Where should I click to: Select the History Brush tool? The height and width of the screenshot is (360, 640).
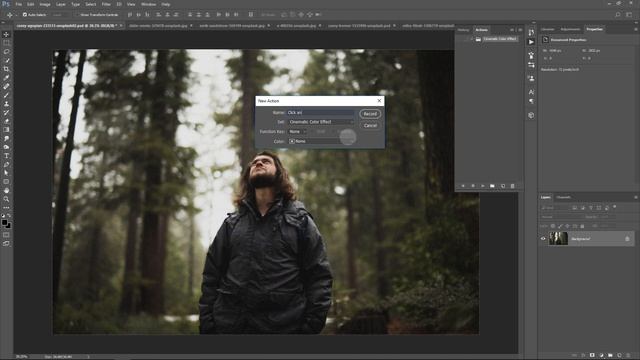pos(6,113)
